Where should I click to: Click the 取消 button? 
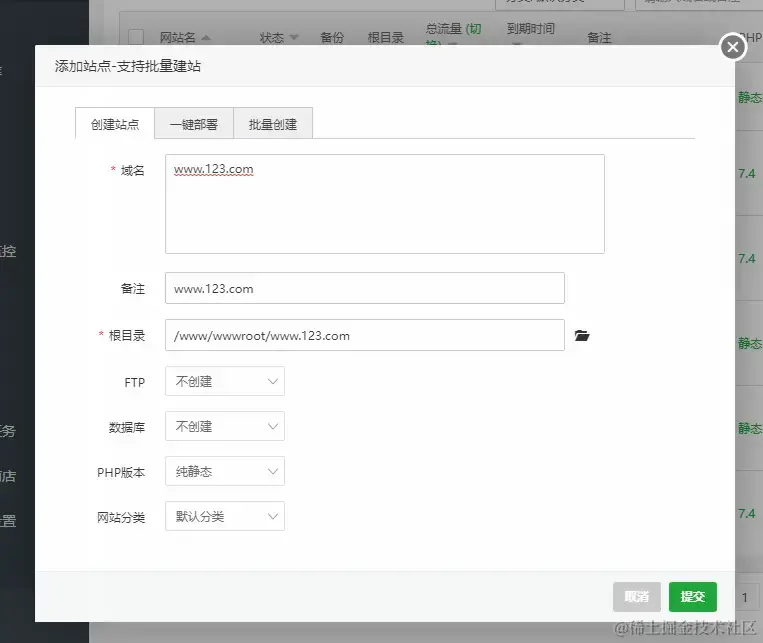click(x=636, y=597)
